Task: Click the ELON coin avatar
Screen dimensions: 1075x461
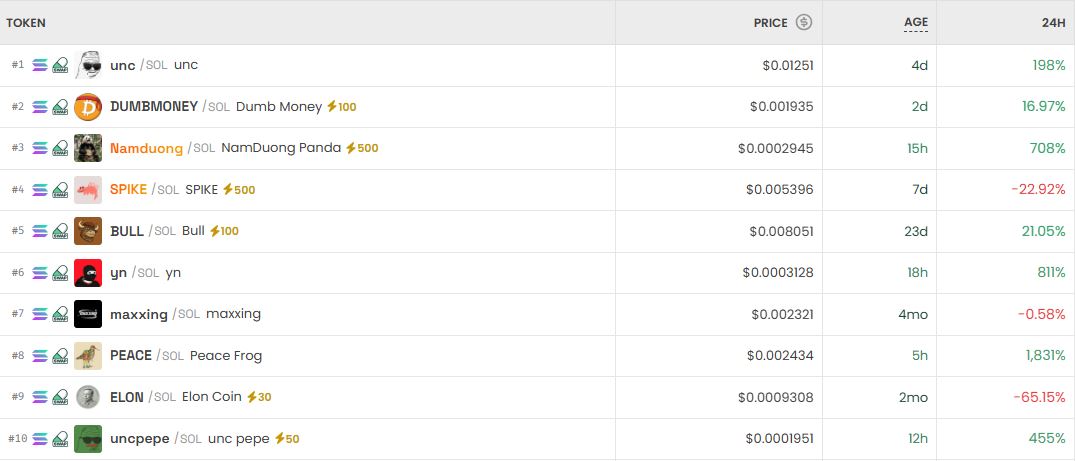Action: click(88, 397)
